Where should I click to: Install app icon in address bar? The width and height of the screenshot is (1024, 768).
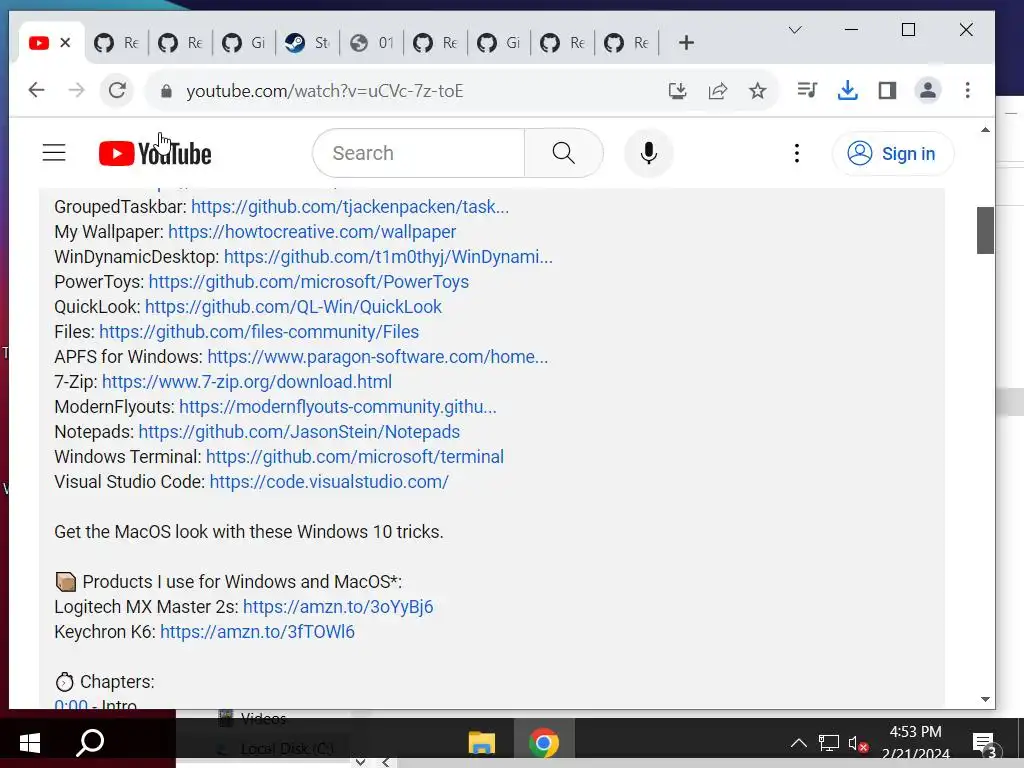(677, 90)
